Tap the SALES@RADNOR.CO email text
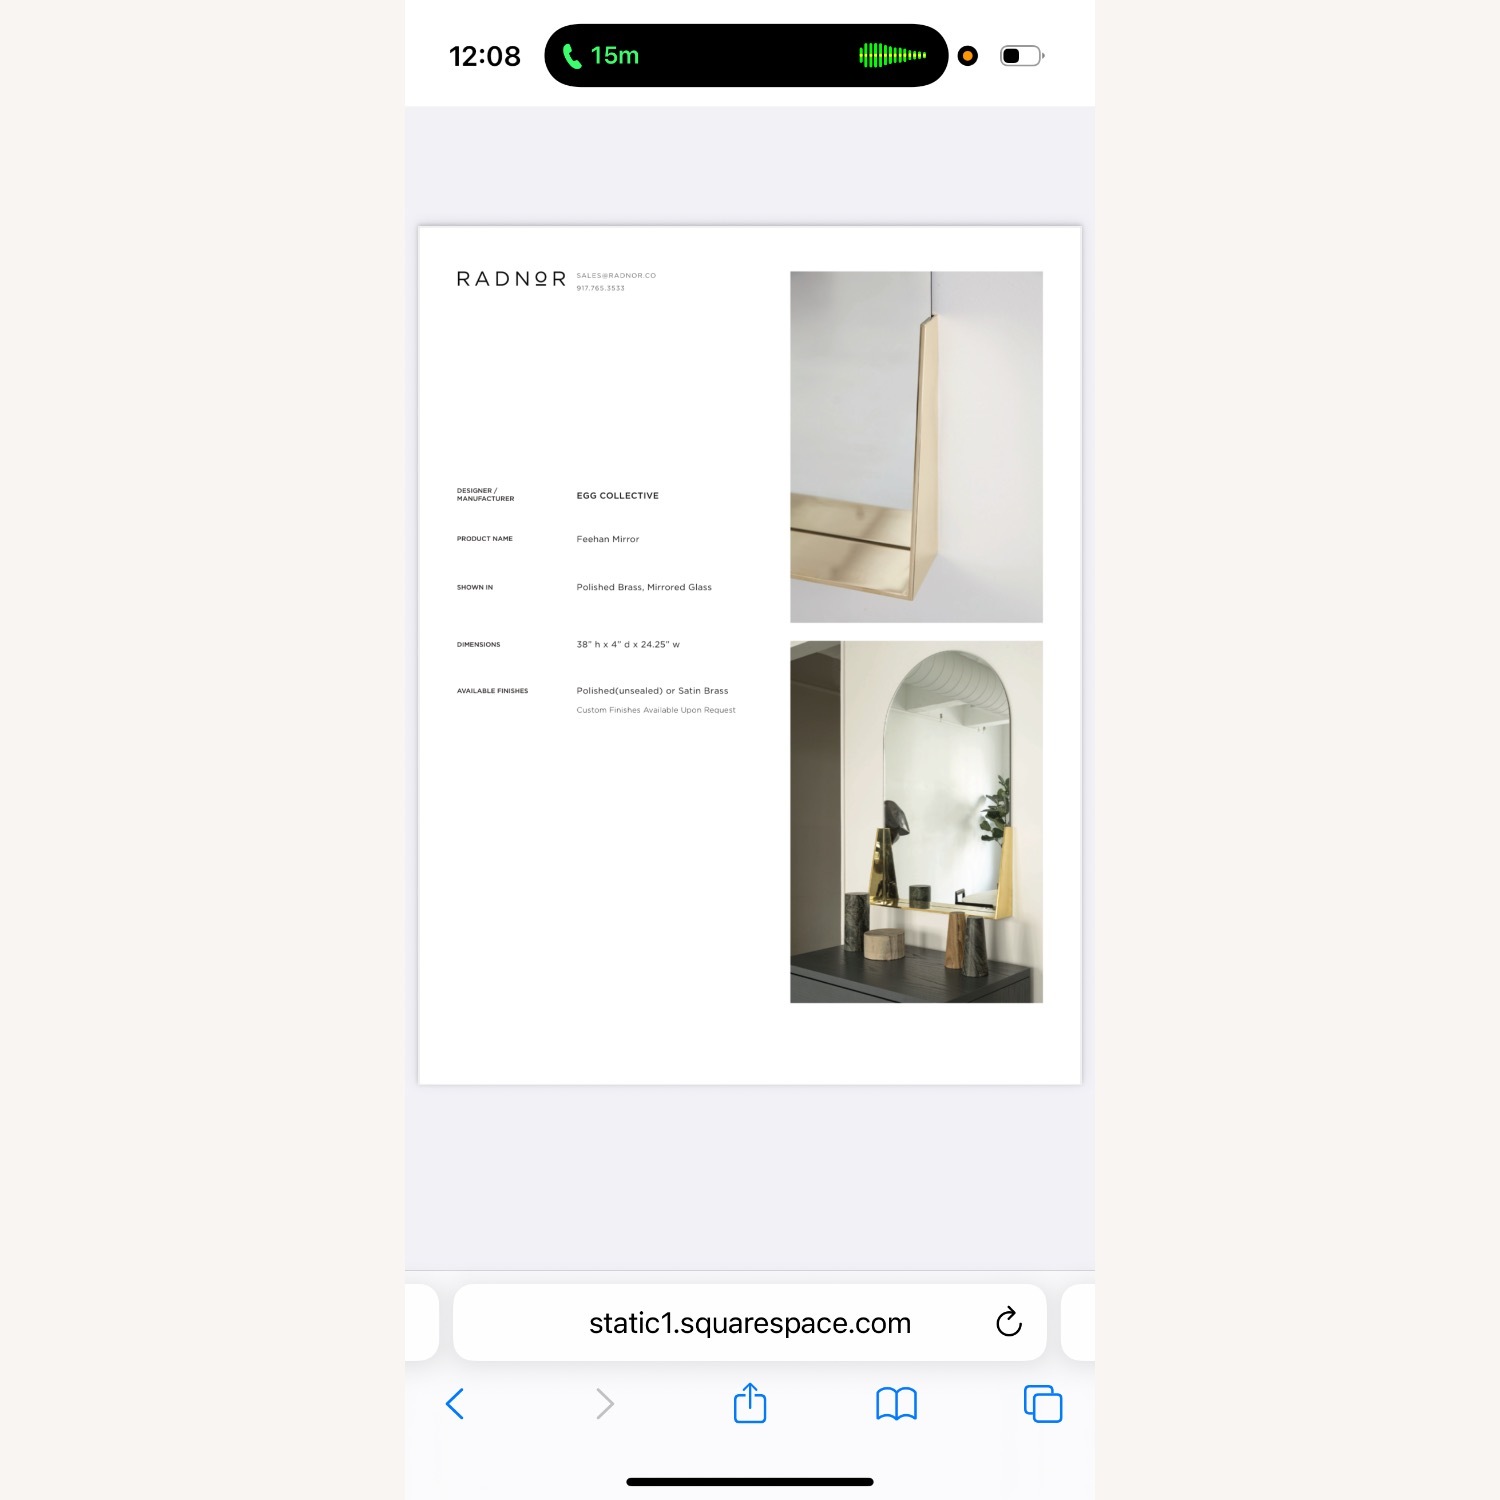Screen dimensions: 1500x1500 [616, 275]
